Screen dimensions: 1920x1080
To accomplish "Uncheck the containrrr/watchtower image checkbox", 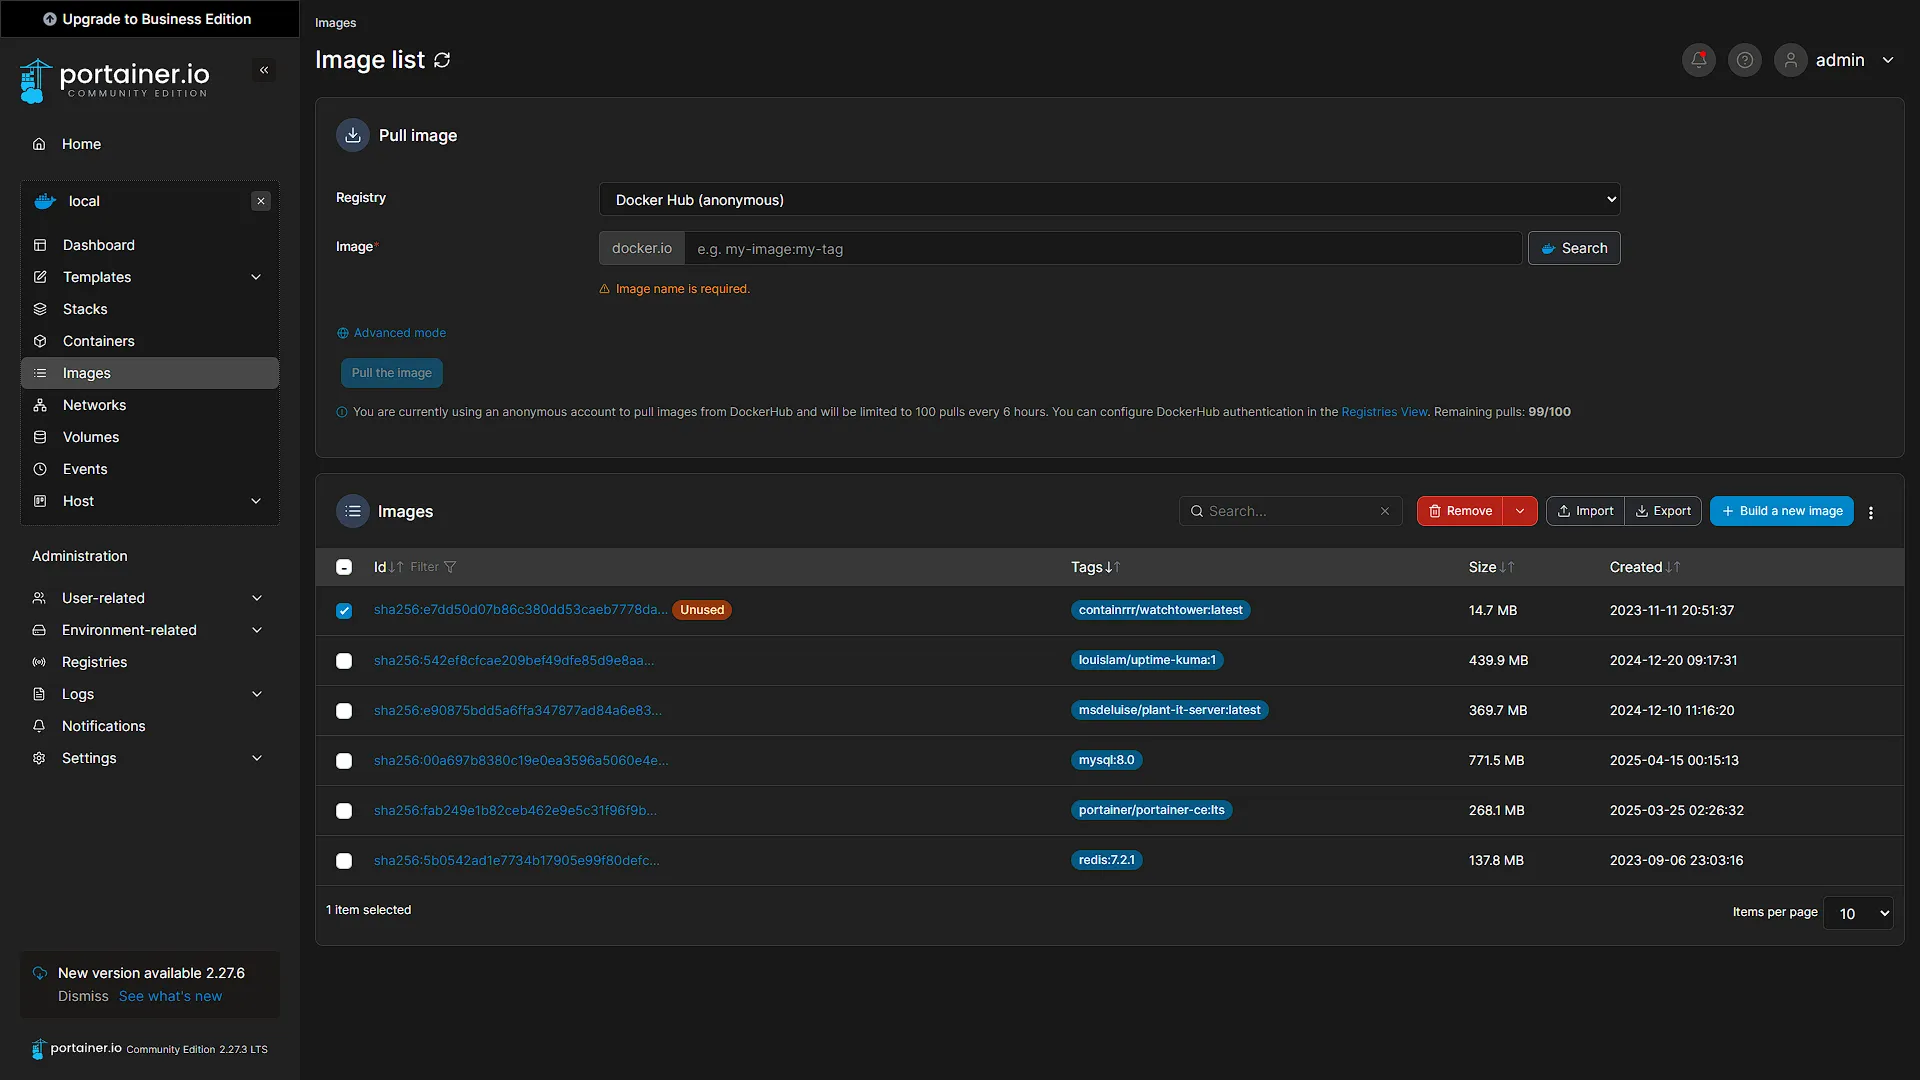I will (344, 611).
